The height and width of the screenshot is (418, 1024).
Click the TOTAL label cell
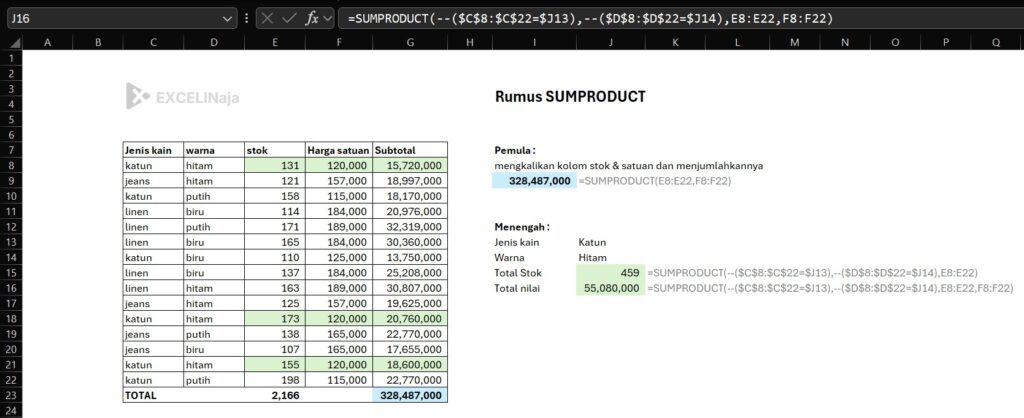(x=153, y=395)
